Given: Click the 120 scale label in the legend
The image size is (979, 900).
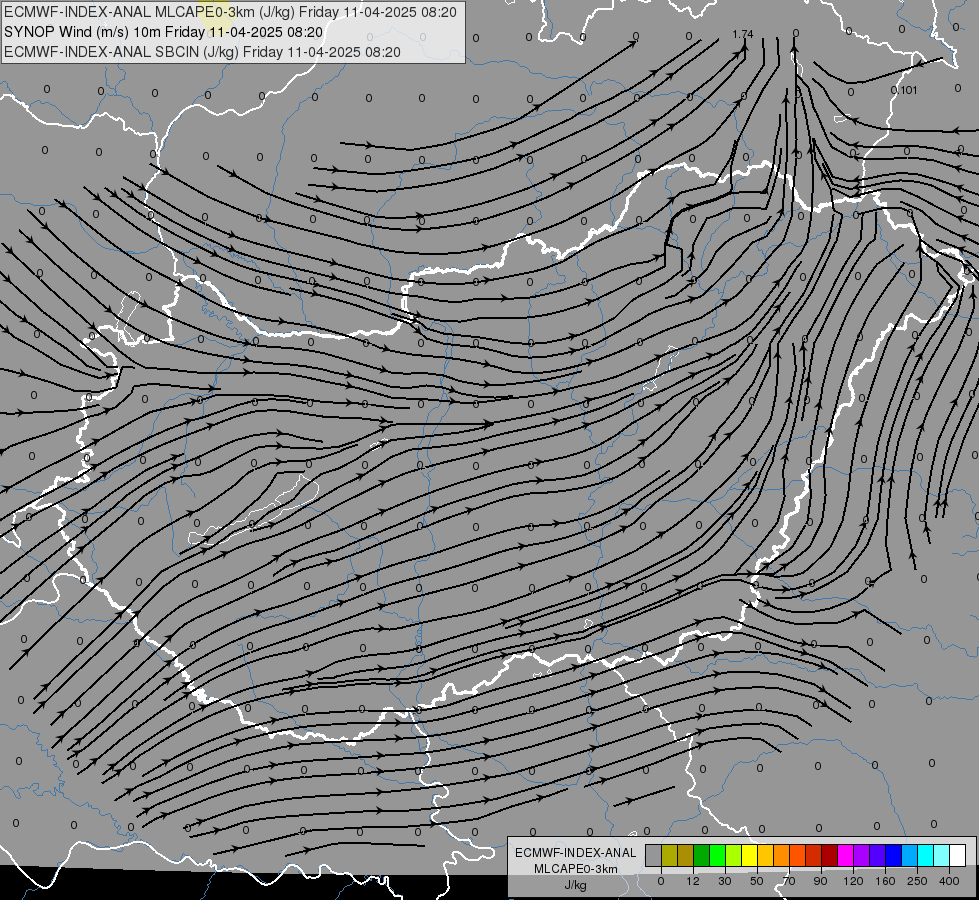Looking at the screenshot, I should [854, 881].
